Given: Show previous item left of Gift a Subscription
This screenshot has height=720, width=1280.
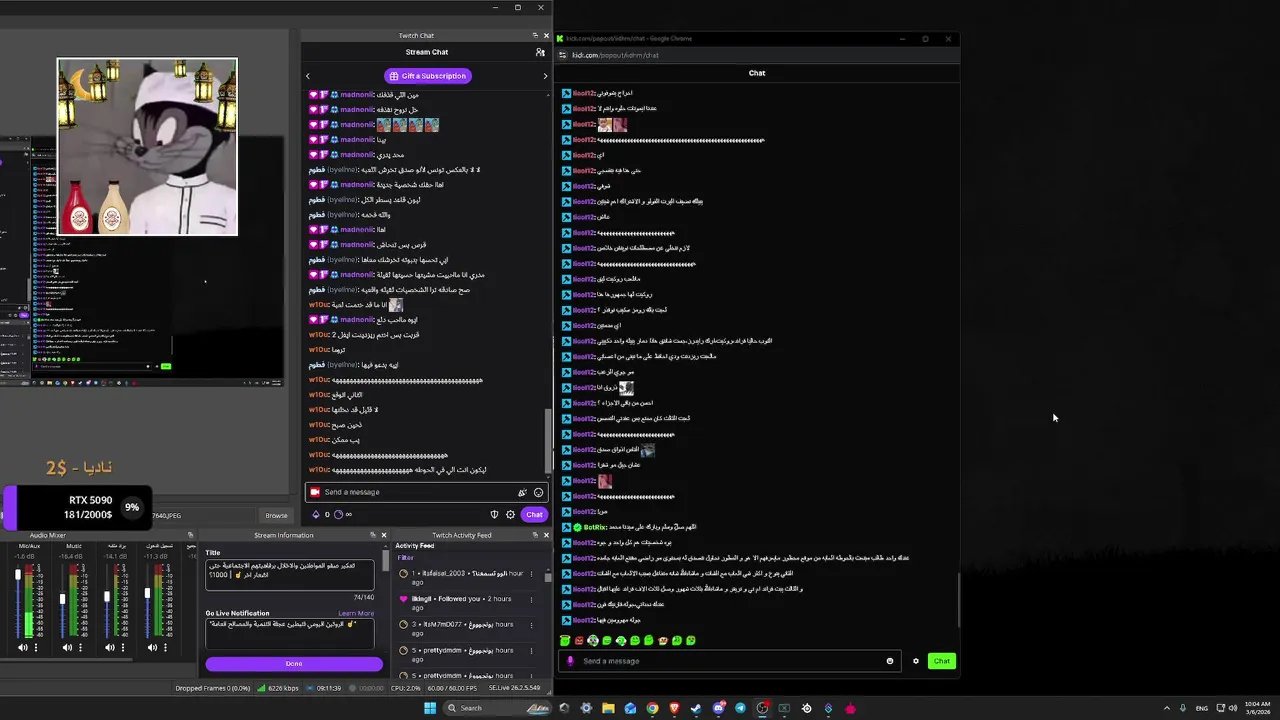Looking at the screenshot, I should click(x=308, y=76).
